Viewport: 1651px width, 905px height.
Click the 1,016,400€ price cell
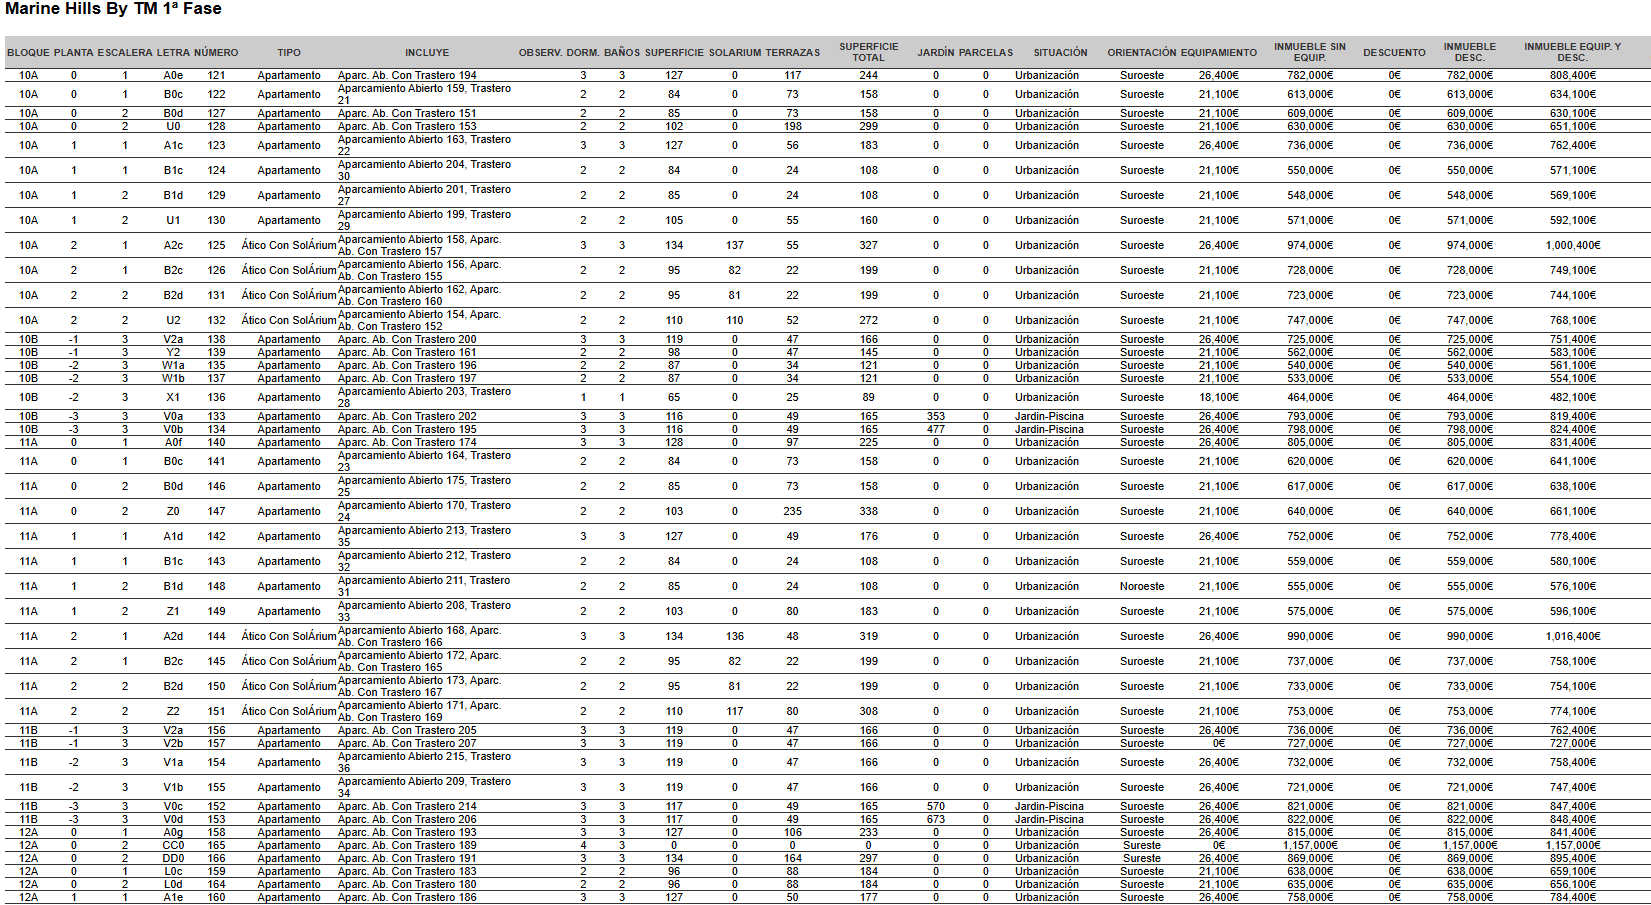[x=1572, y=637]
